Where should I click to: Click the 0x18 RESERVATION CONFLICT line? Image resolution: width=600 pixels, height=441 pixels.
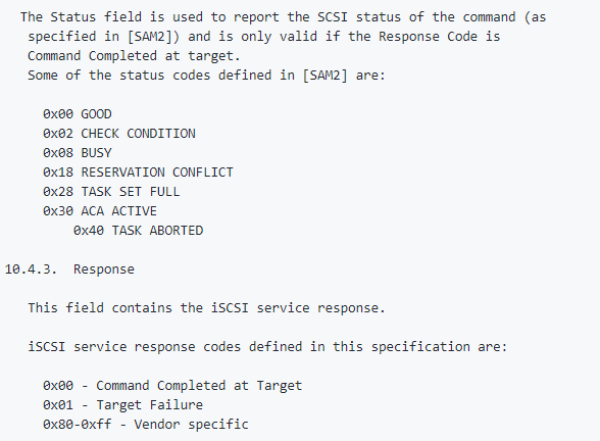[138, 172]
